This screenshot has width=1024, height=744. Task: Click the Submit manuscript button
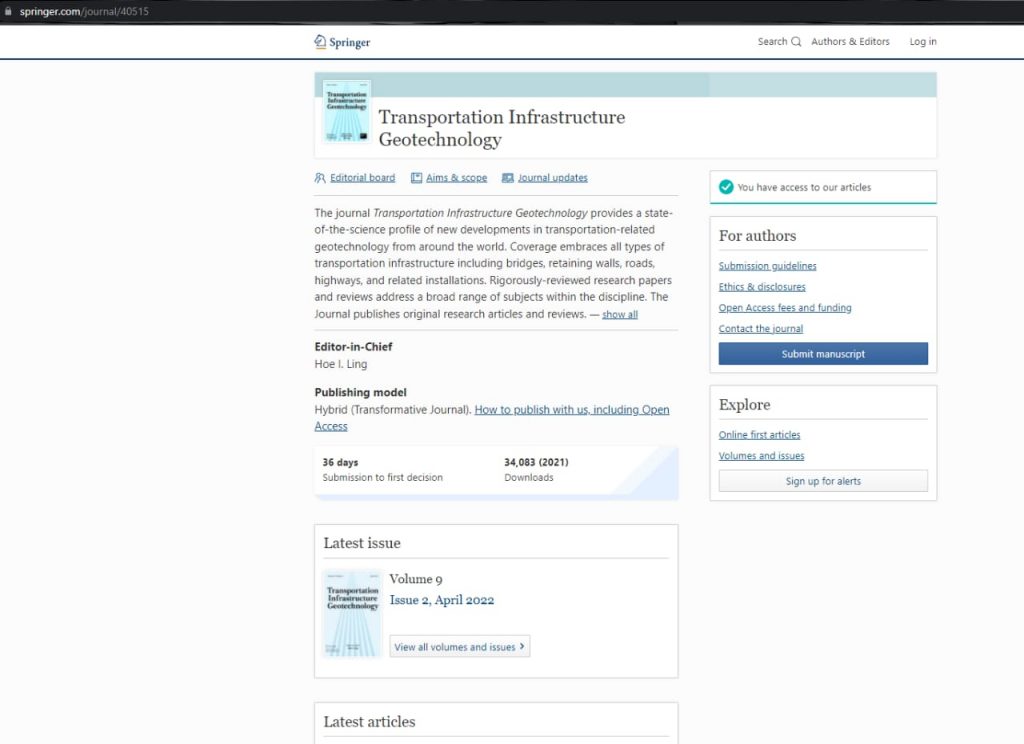(823, 353)
